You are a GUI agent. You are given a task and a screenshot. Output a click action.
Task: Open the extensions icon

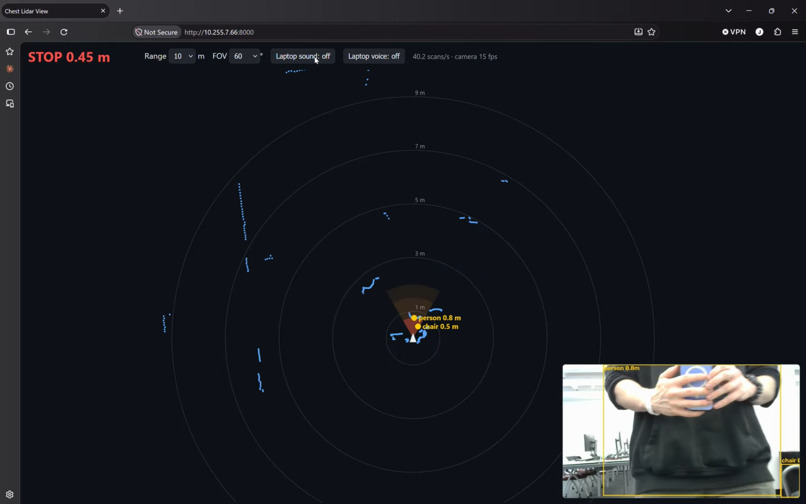(x=777, y=32)
